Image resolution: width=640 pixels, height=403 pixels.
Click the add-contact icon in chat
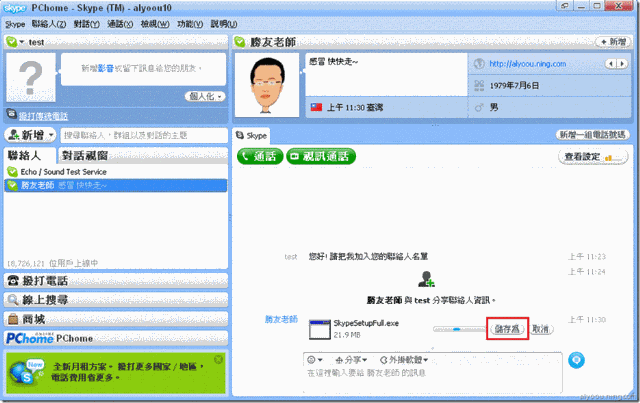(x=426, y=279)
